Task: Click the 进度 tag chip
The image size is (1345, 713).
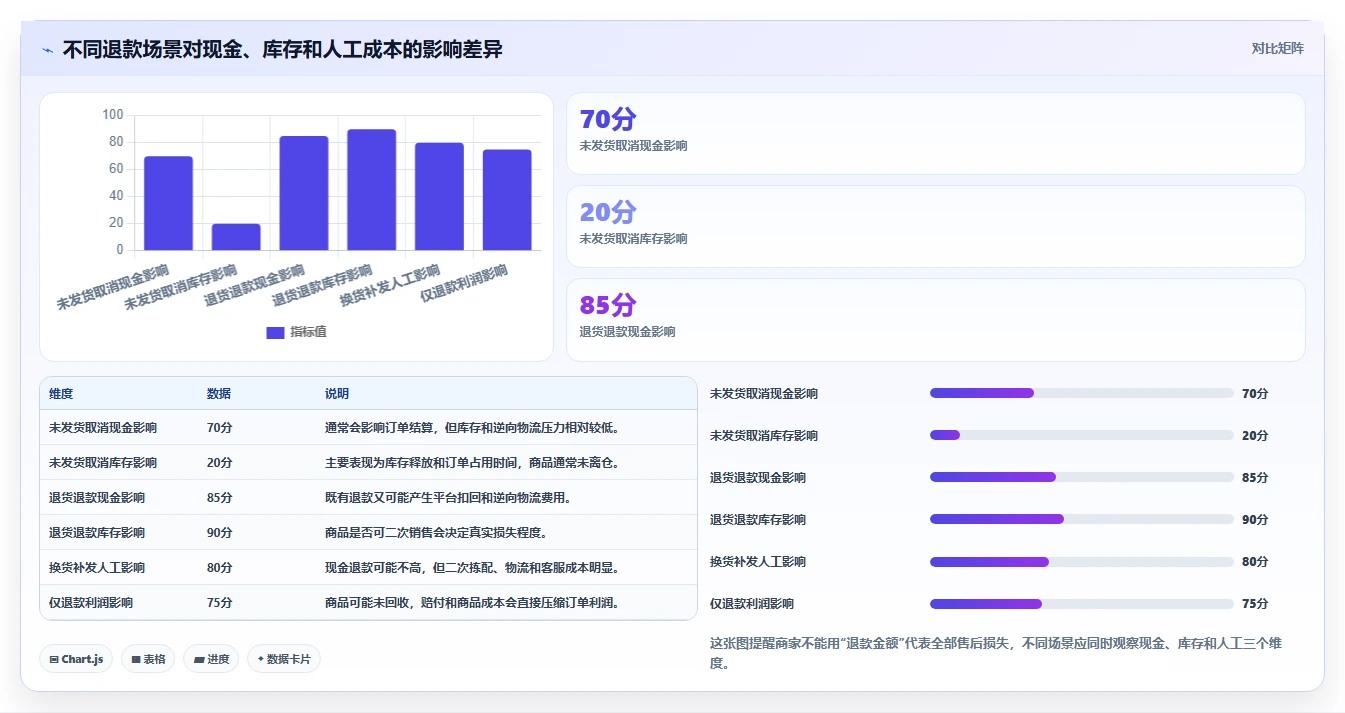Action: (x=211, y=659)
